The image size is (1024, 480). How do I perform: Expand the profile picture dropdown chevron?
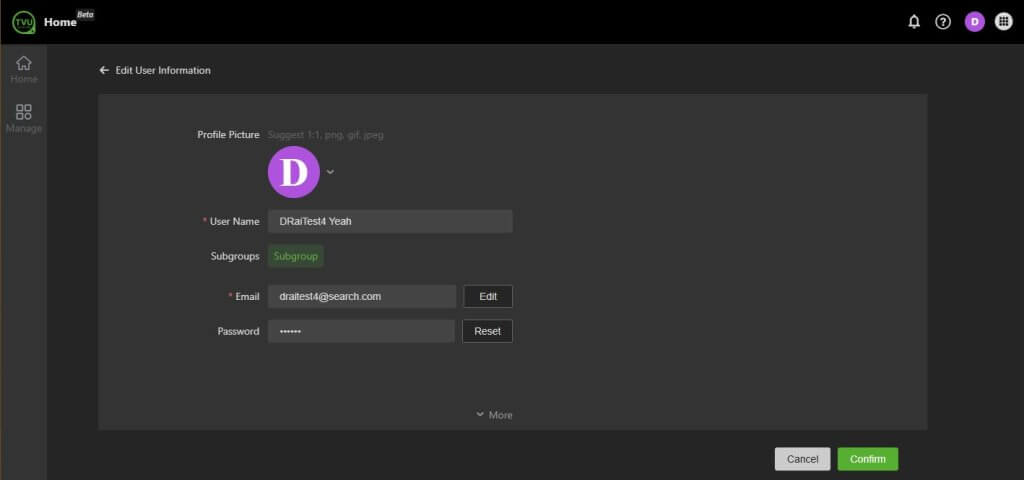(x=330, y=172)
